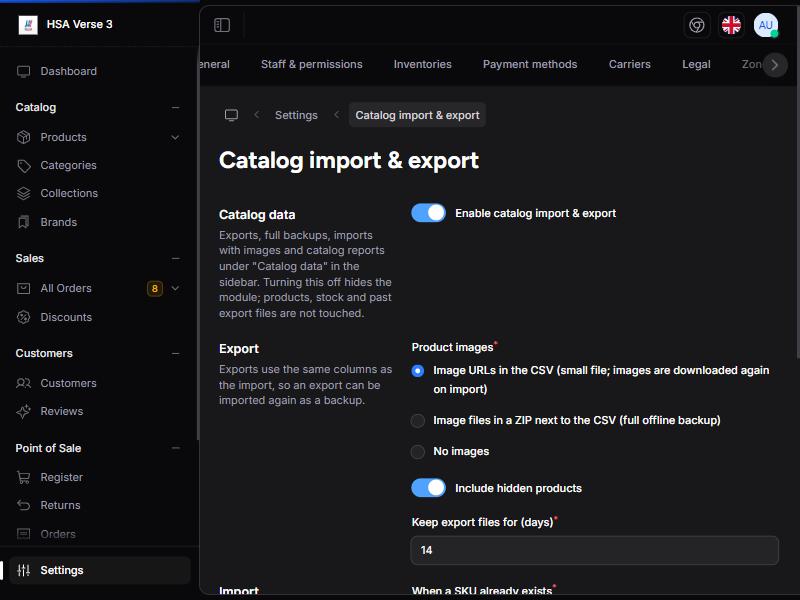Click the Export section title
Screen dimensions: 800x600
coord(239,349)
